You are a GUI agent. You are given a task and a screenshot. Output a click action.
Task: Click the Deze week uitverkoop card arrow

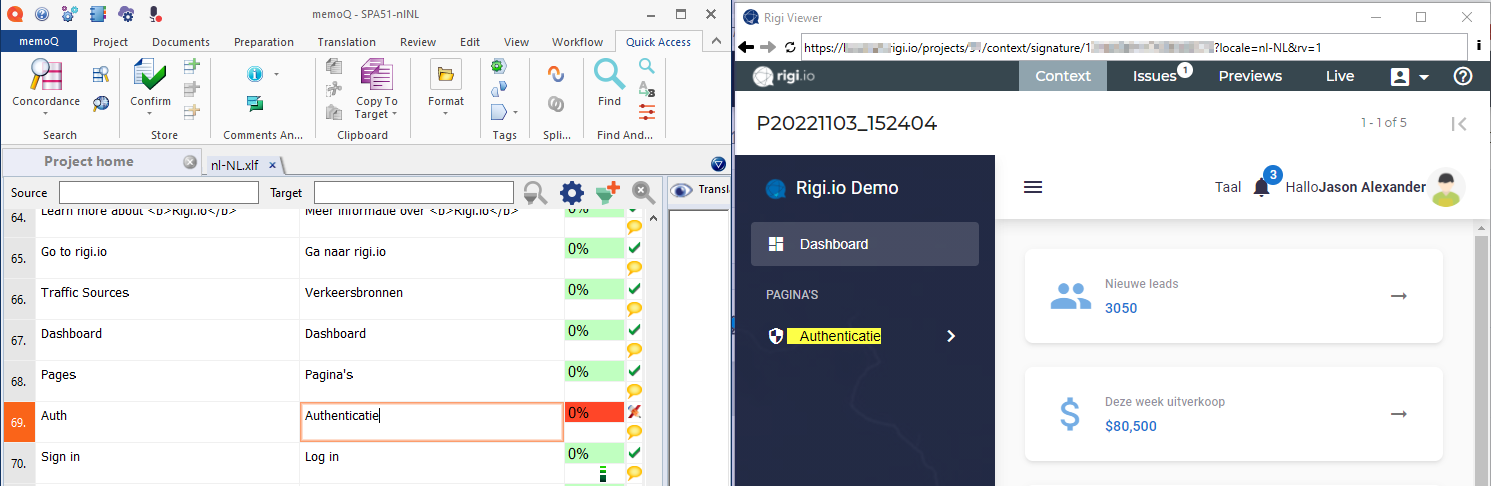click(1399, 414)
